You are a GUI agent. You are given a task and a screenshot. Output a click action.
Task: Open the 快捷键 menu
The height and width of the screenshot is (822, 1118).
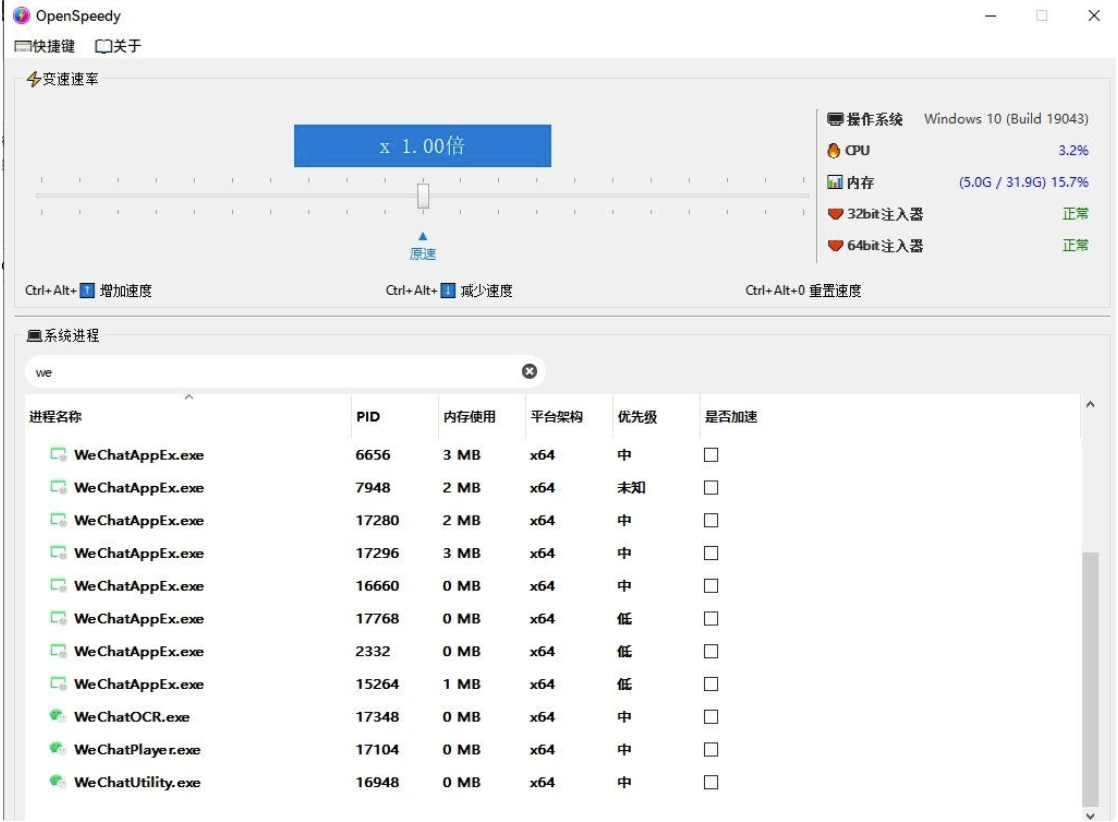[x=44, y=46]
